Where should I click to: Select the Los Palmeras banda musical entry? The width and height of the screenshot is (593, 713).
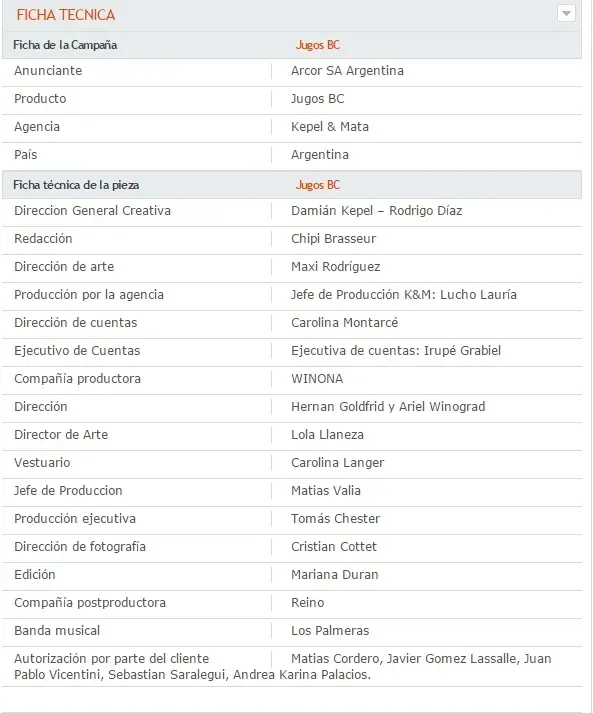pyautogui.click(x=330, y=631)
